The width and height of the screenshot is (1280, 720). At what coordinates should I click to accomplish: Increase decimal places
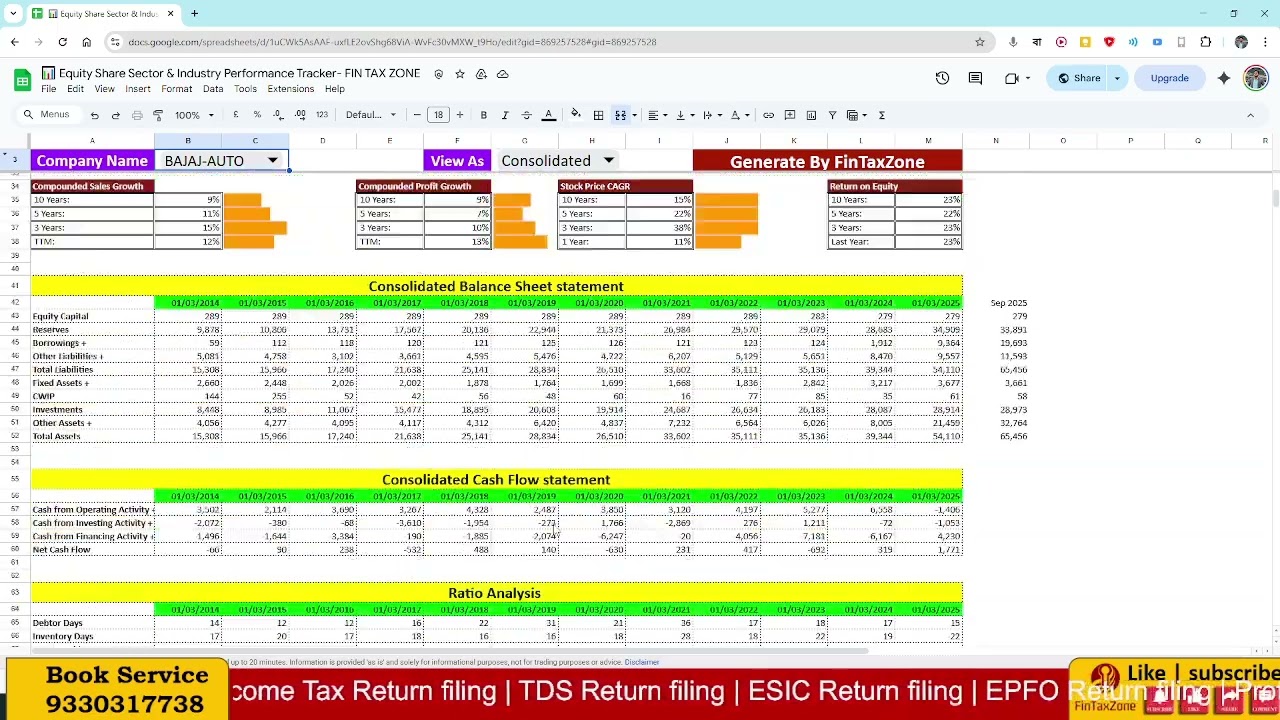pos(300,115)
